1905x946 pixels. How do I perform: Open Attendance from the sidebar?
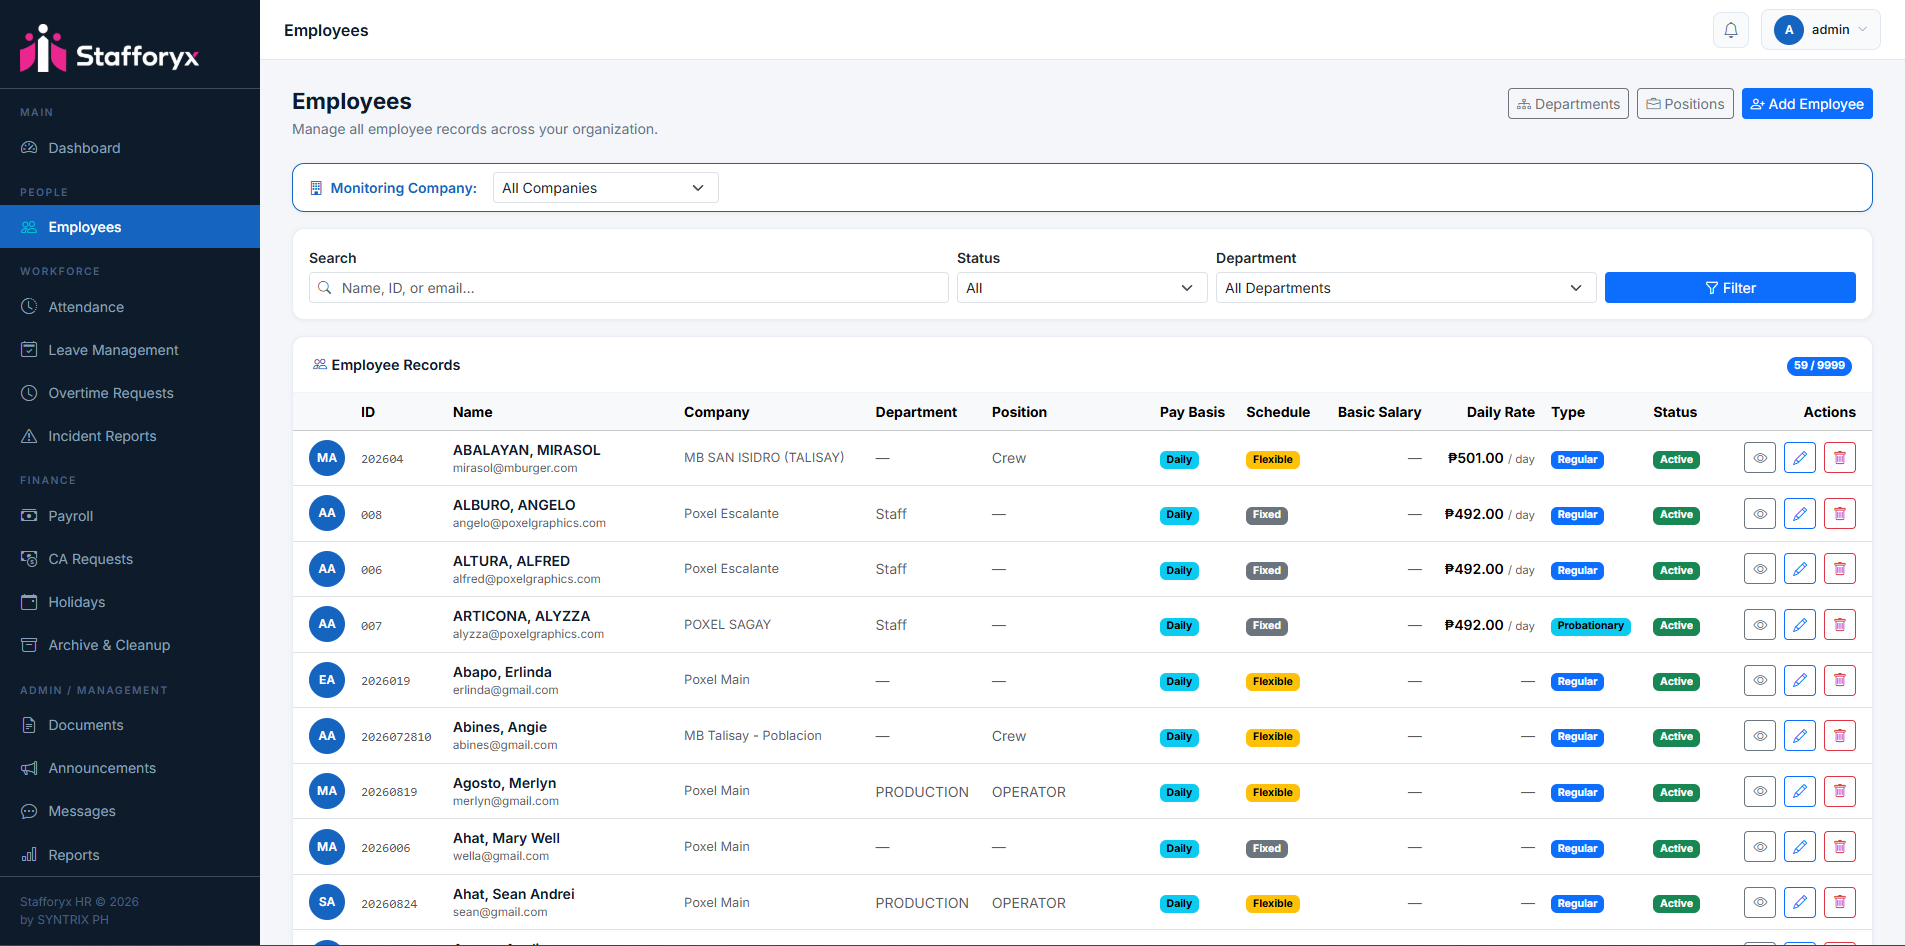click(130, 307)
